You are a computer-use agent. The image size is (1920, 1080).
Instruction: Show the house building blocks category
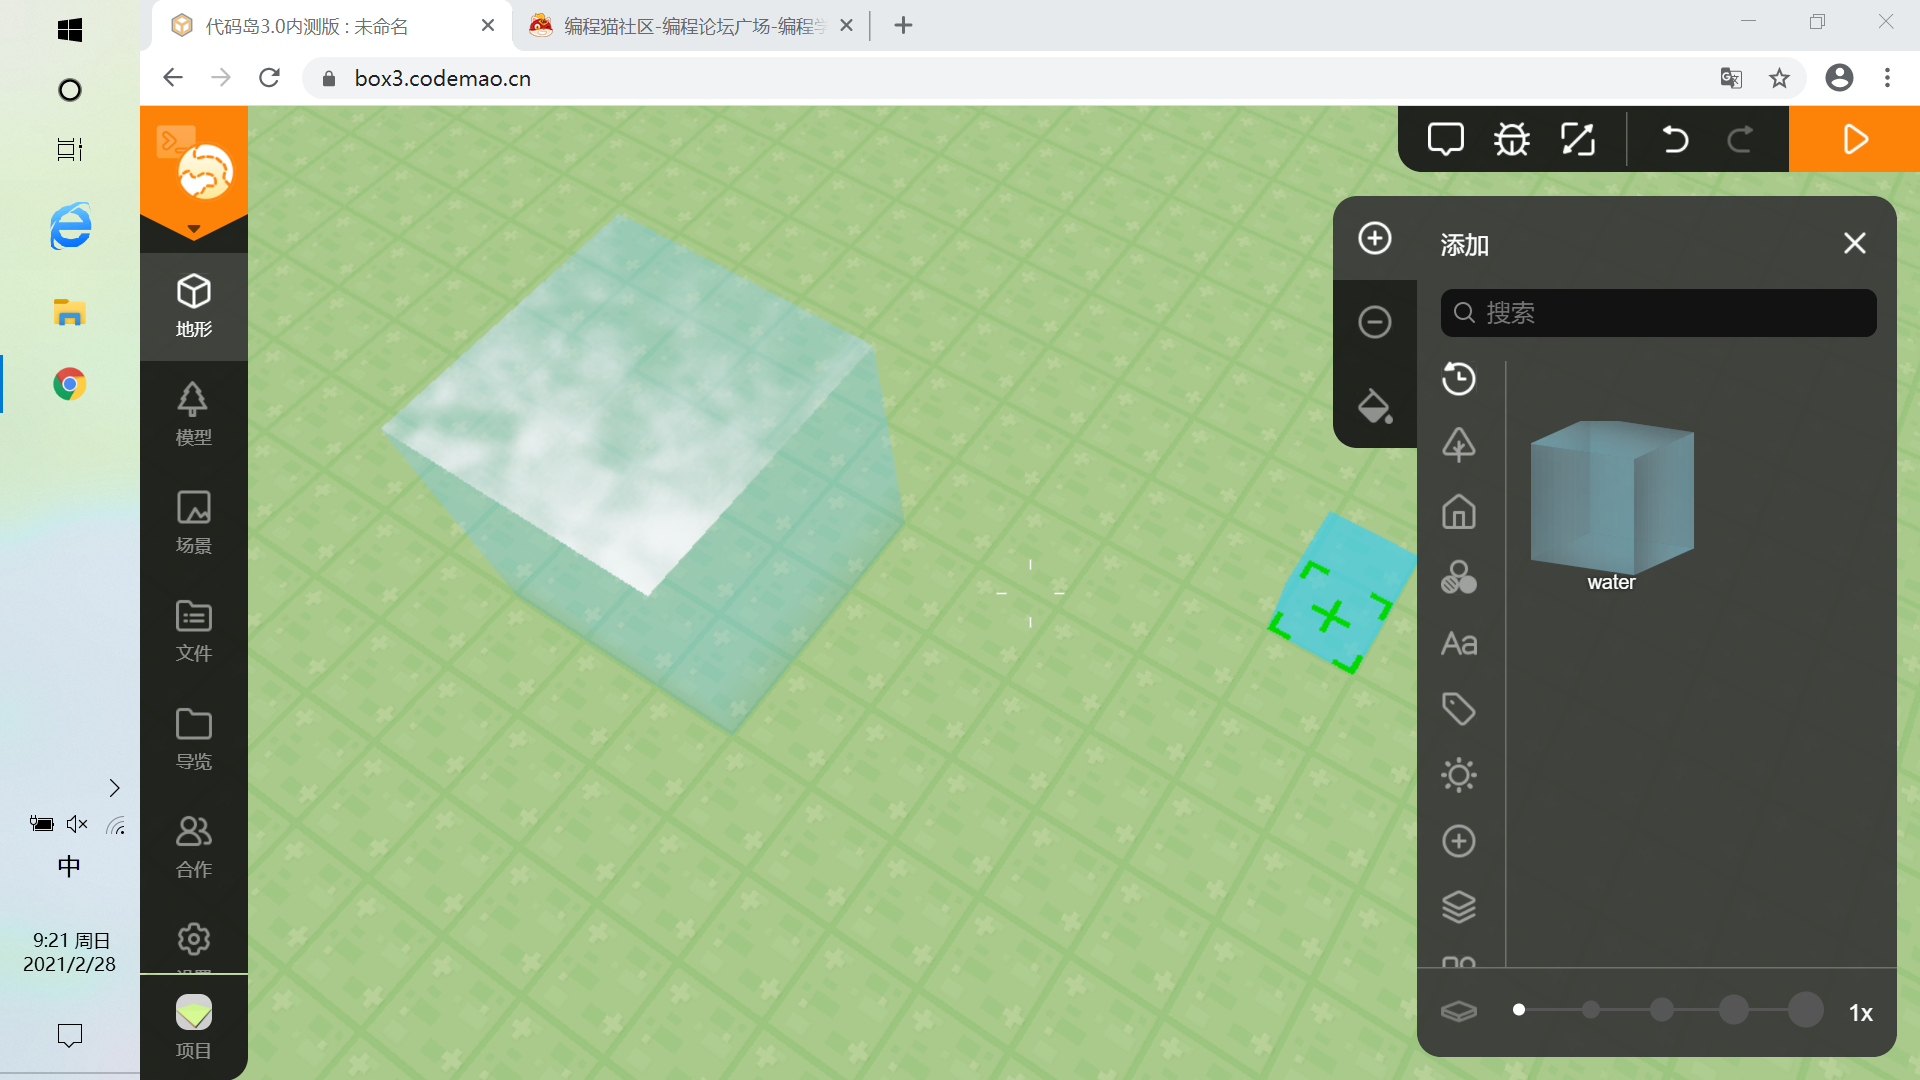click(x=1459, y=511)
